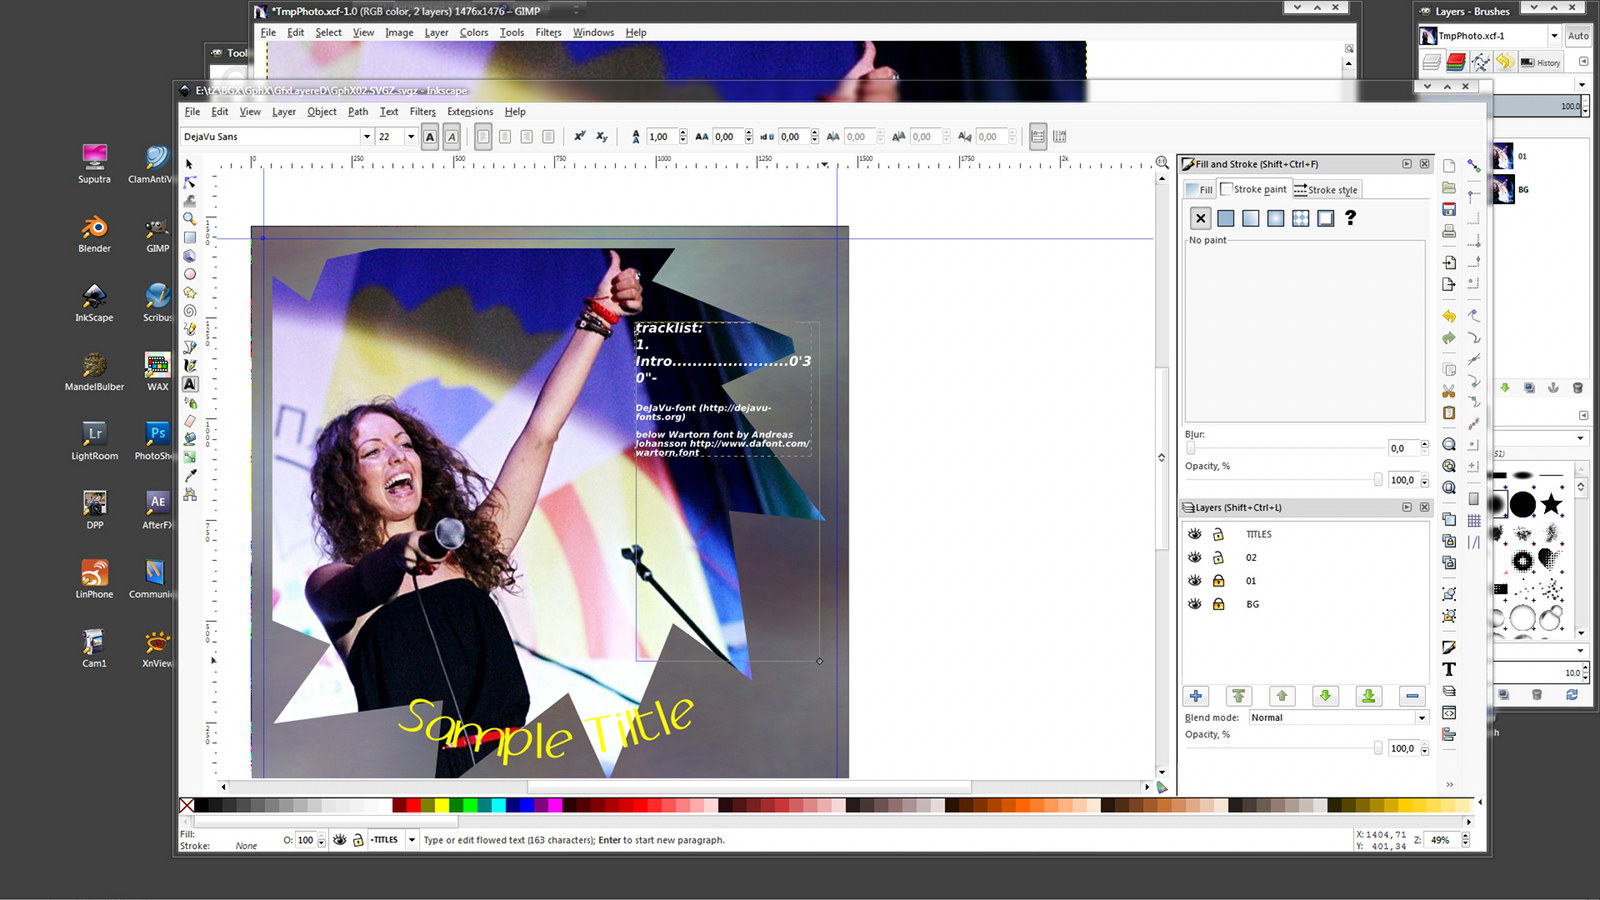Viewport: 1600px width, 900px height.
Task: Toggle italic text style button
Action: point(452,137)
